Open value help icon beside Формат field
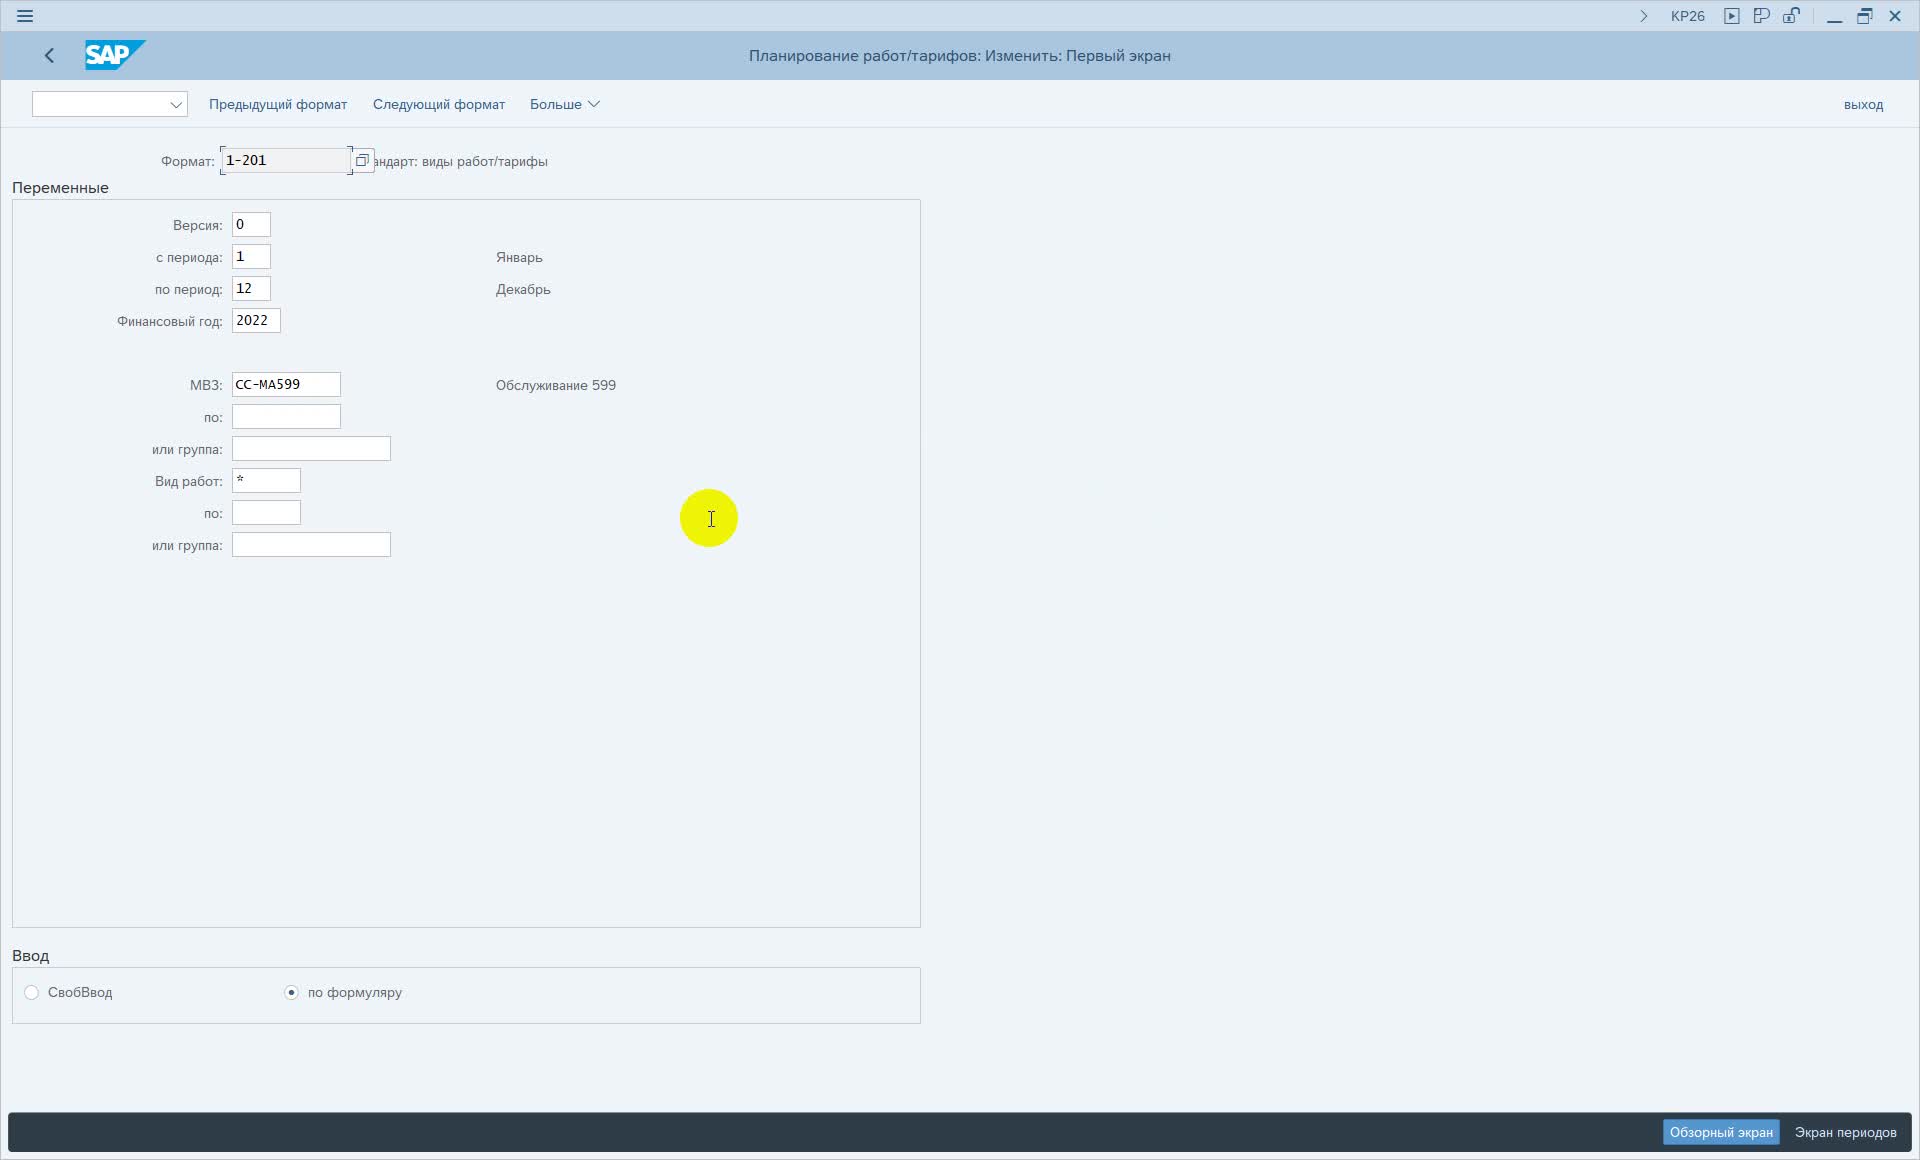1920x1160 pixels. click(x=363, y=160)
